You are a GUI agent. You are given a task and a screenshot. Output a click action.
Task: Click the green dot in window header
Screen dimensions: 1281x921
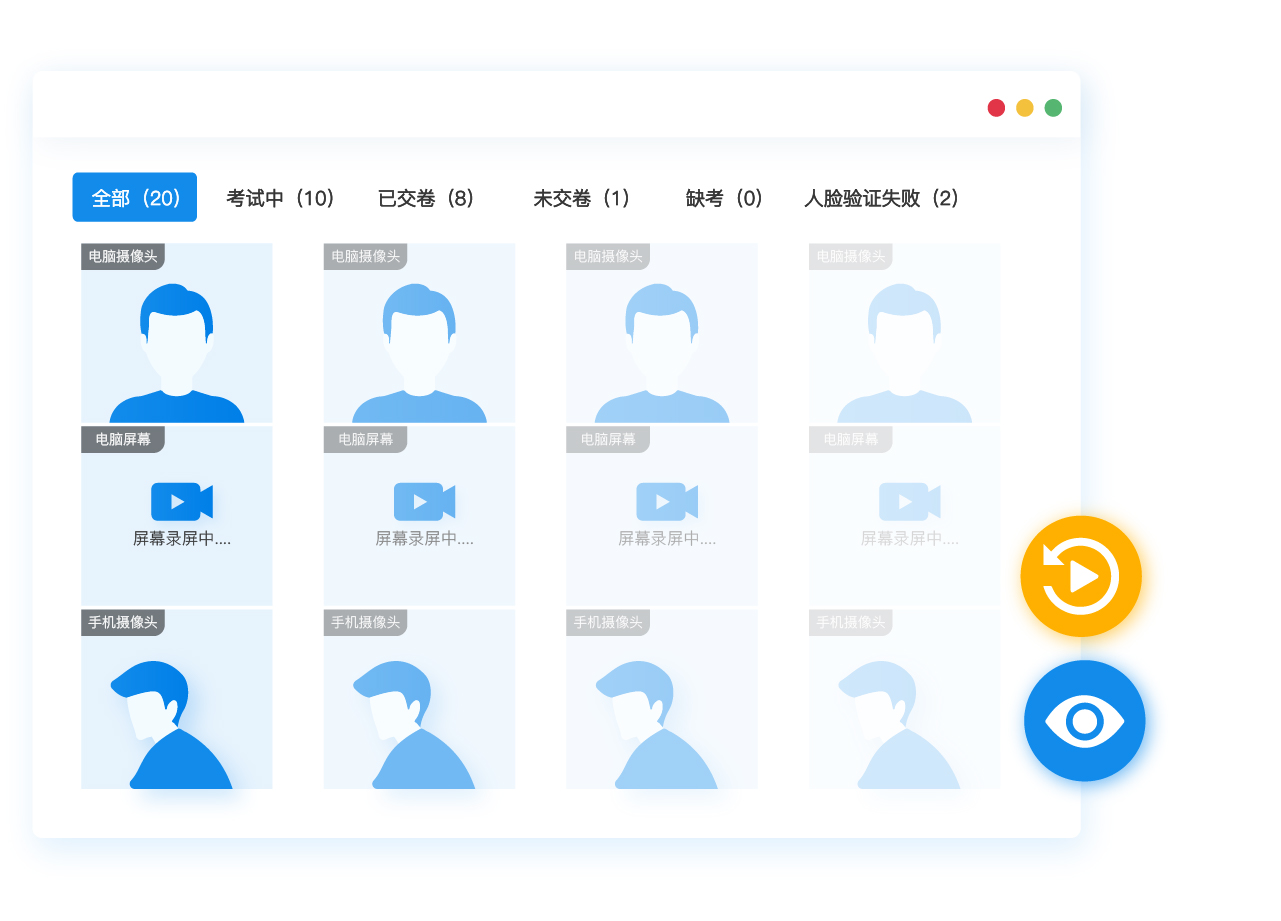coord(1053,108)
